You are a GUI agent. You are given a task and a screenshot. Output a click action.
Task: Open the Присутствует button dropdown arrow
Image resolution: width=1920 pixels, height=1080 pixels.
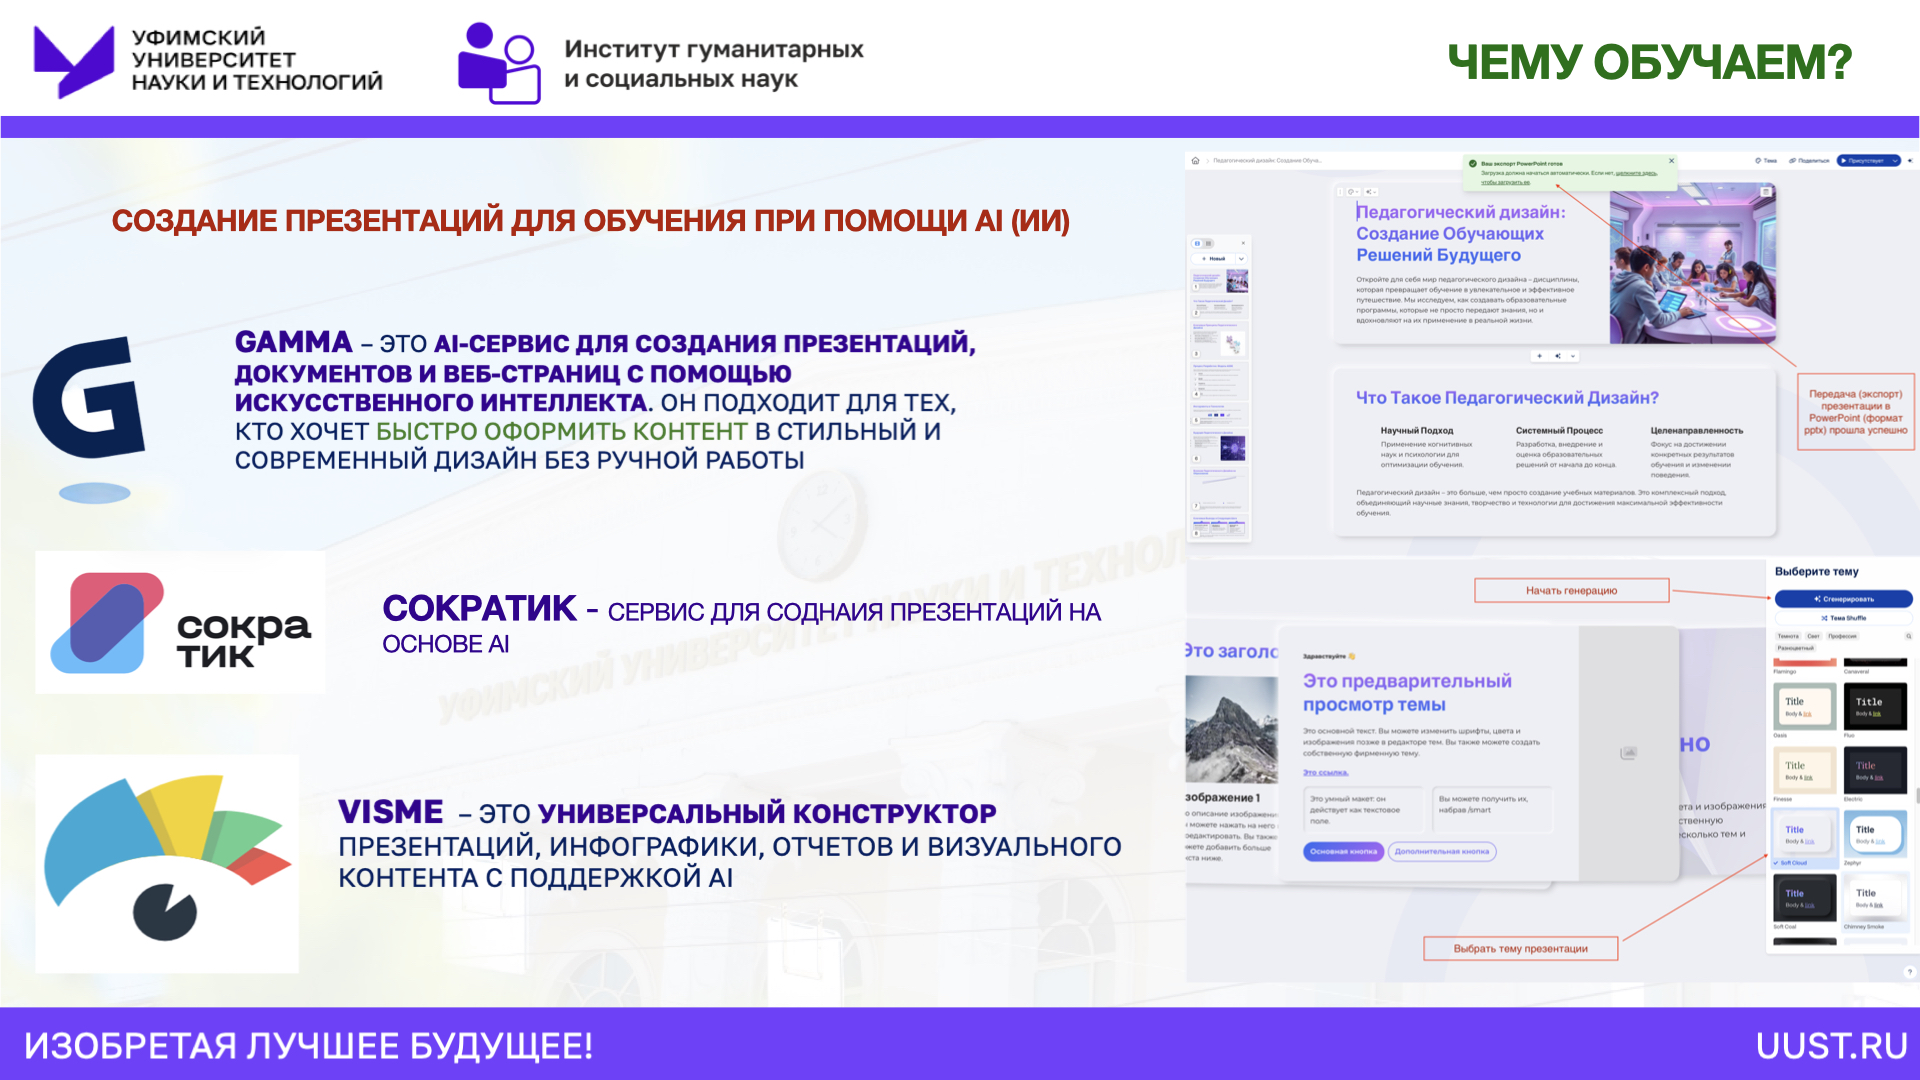[x=1894, y=160]
